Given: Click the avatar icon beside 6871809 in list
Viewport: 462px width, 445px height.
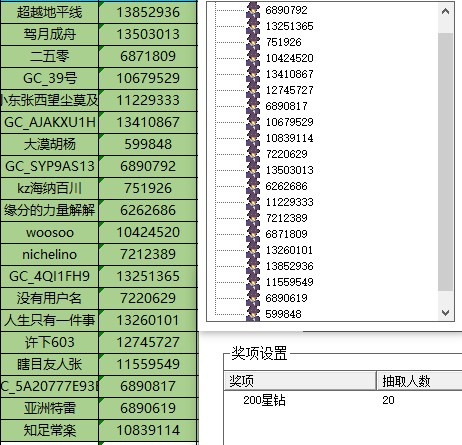Looking at the screenshot, I should tap(253, 234).
